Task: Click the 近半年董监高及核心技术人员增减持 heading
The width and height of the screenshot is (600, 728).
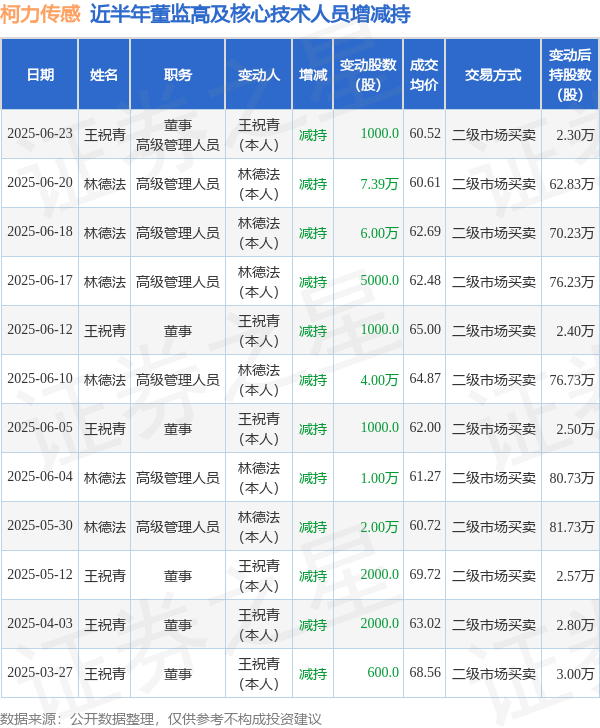Action: click(250, 14)
